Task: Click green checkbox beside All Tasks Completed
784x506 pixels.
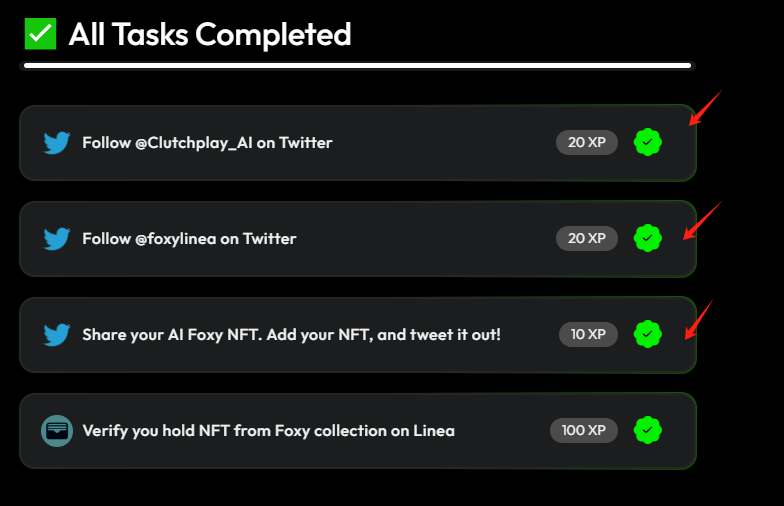Action: (40, 34)
